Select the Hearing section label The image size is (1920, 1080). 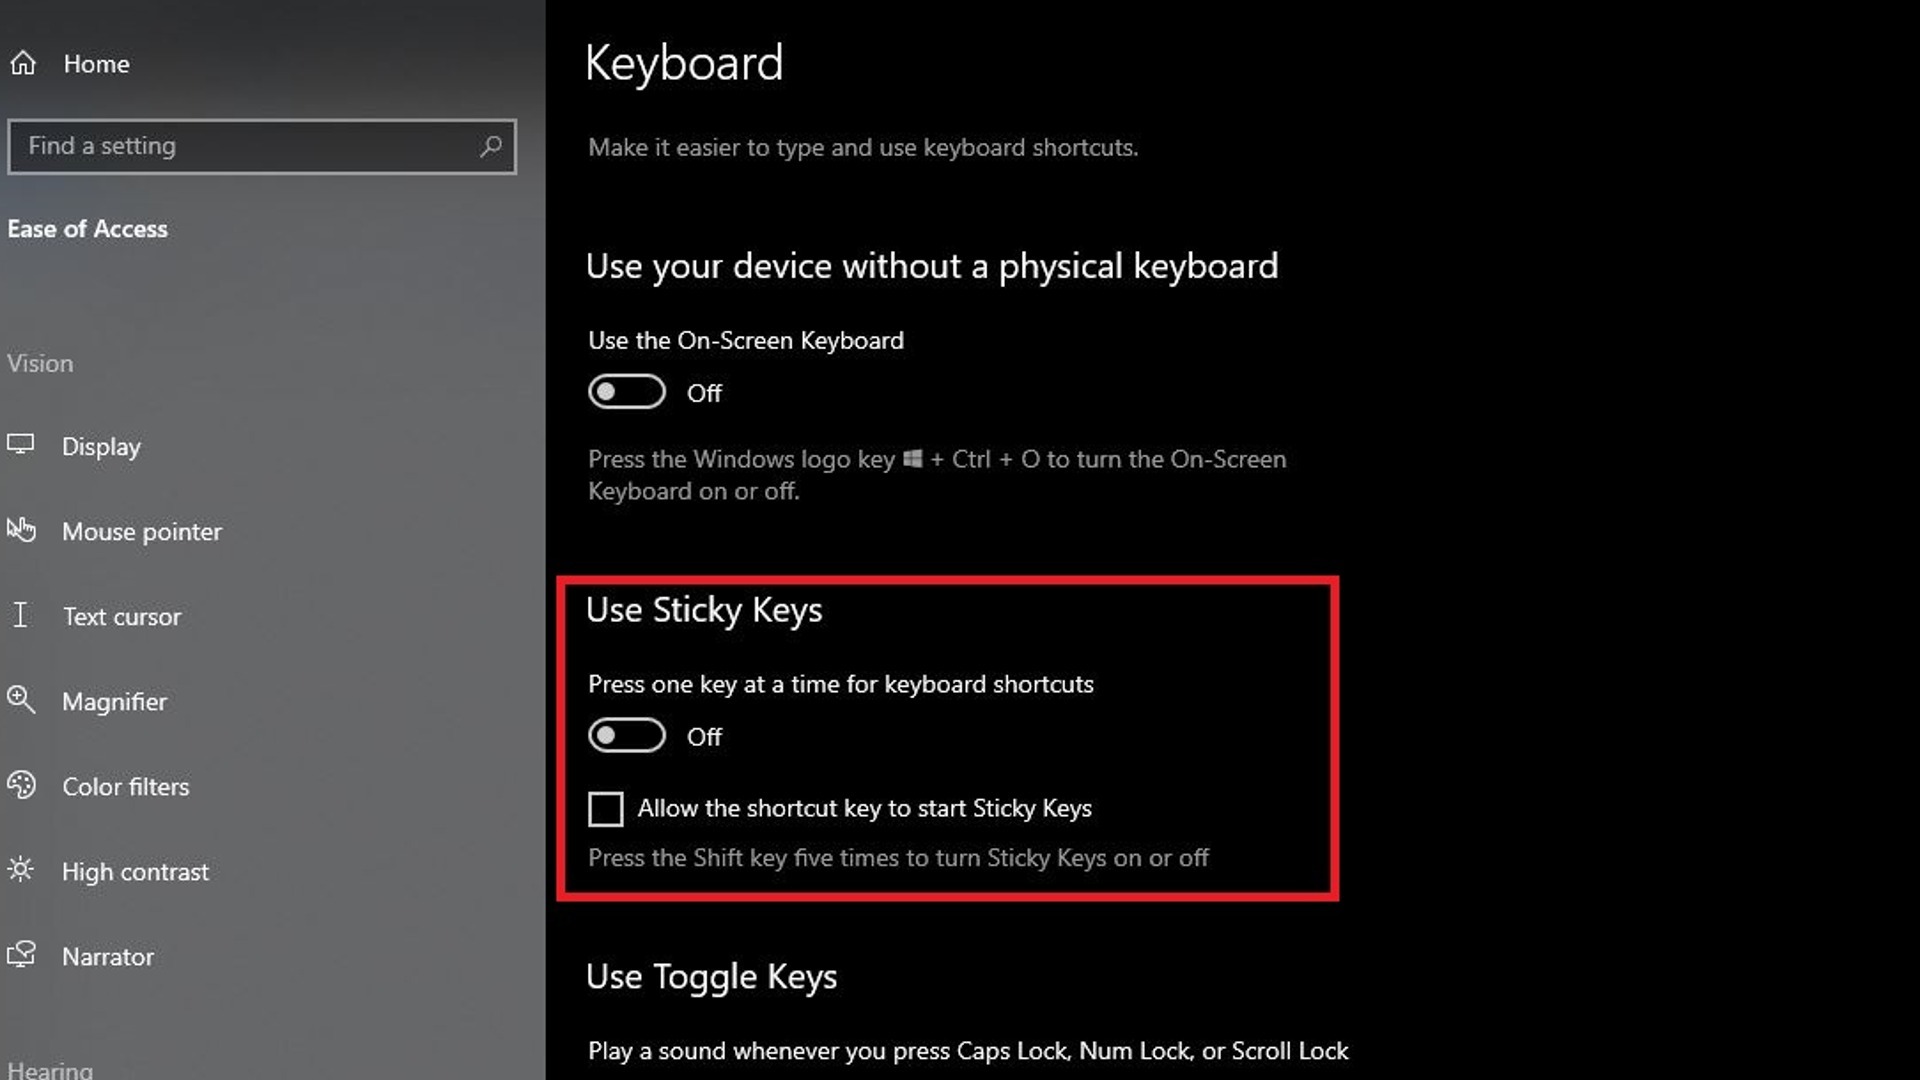pyautogui.click(x=48, y=1068)
